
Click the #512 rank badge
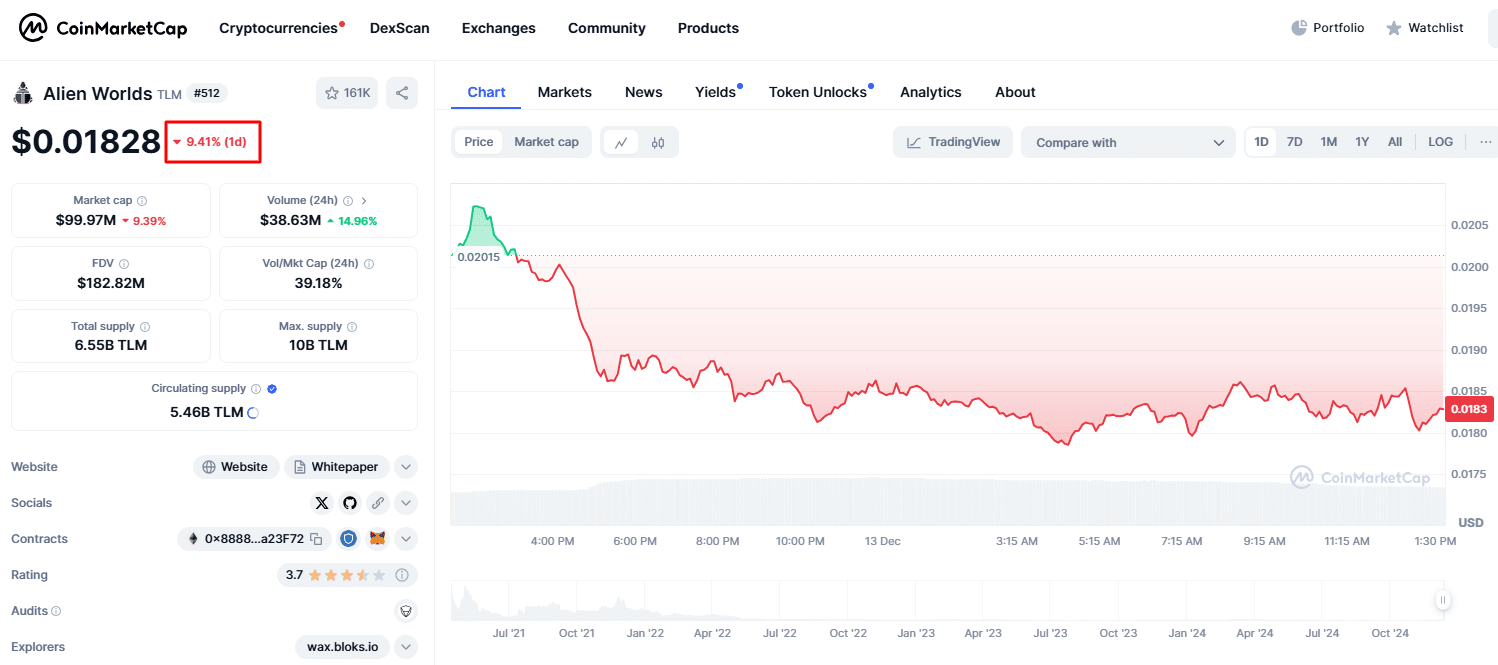point(207,93)
